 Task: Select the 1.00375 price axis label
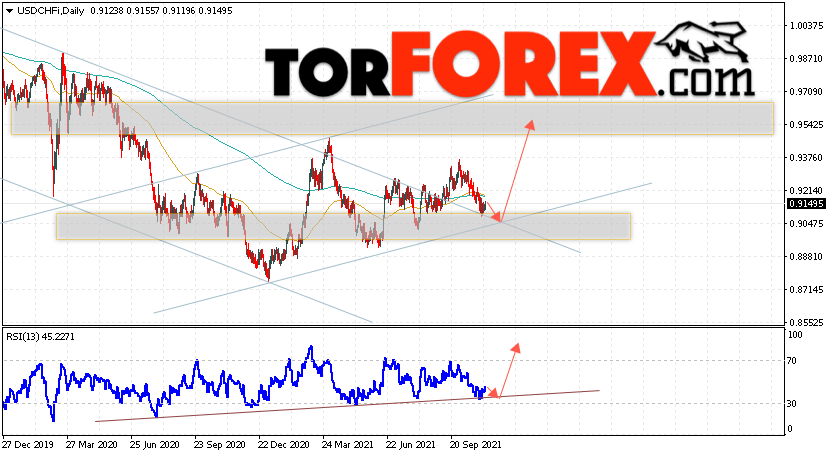point(806,25)
